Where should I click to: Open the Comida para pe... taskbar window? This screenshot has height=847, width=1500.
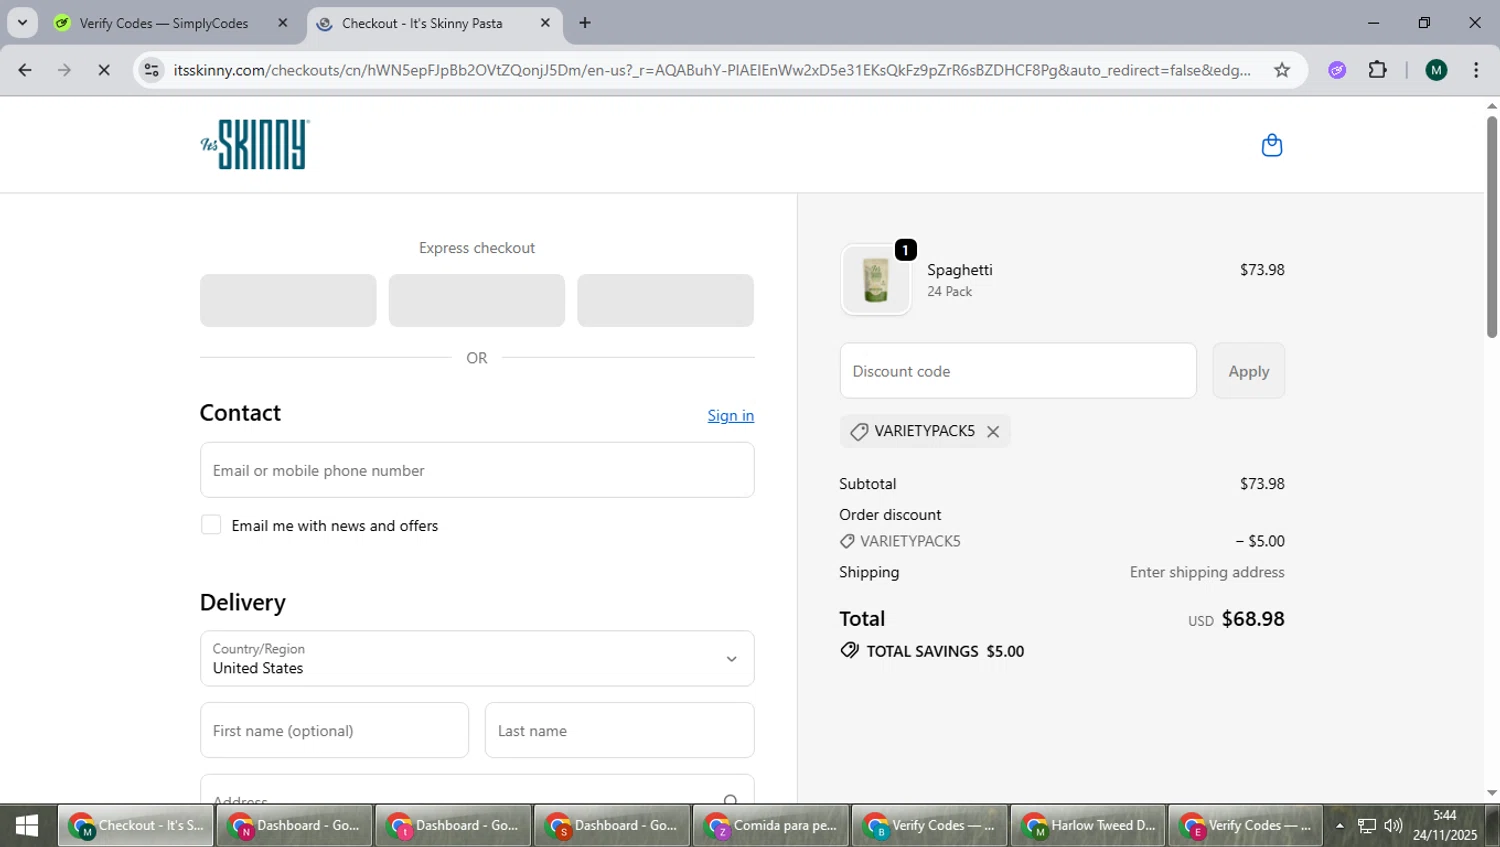pyautogui.click(x=771, y=826)
